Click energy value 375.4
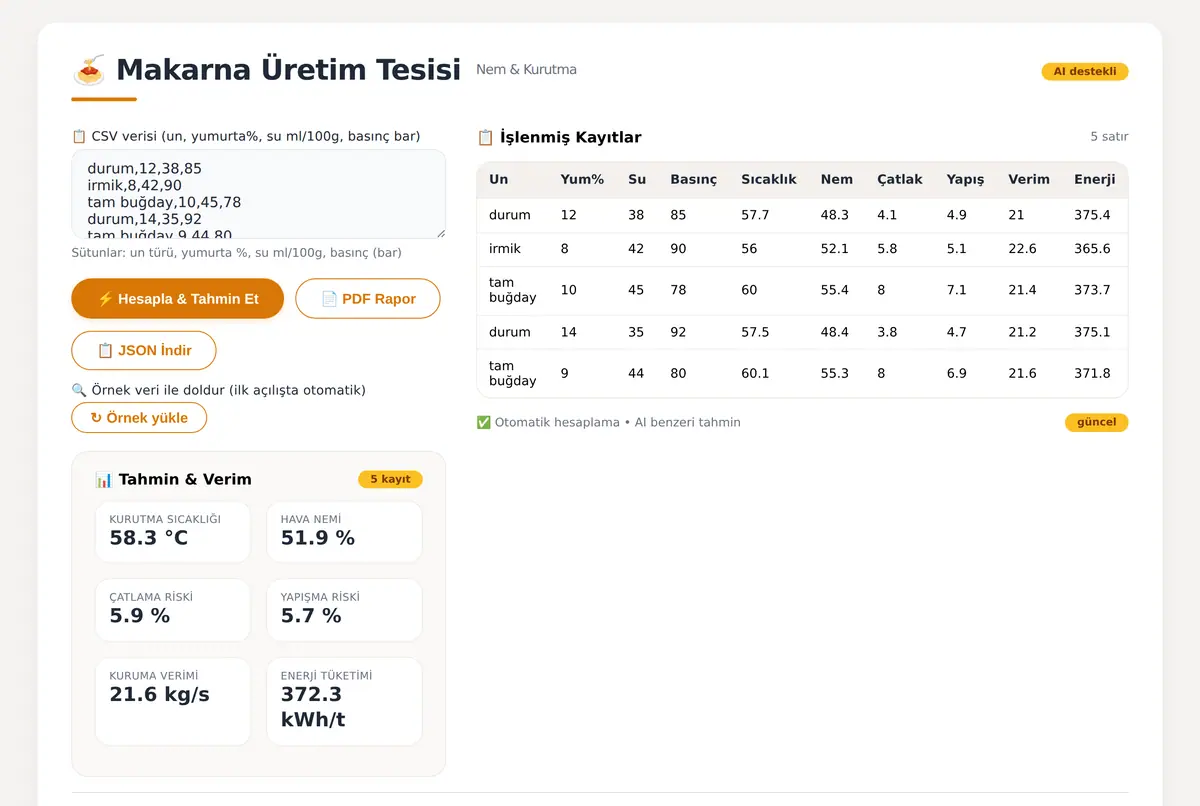This screenshot has width=1200, height=806. (x=1092, y=215)
